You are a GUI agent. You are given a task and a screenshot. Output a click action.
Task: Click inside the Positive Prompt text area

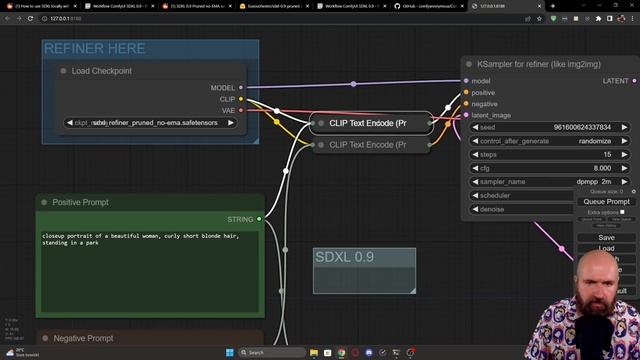150,271
